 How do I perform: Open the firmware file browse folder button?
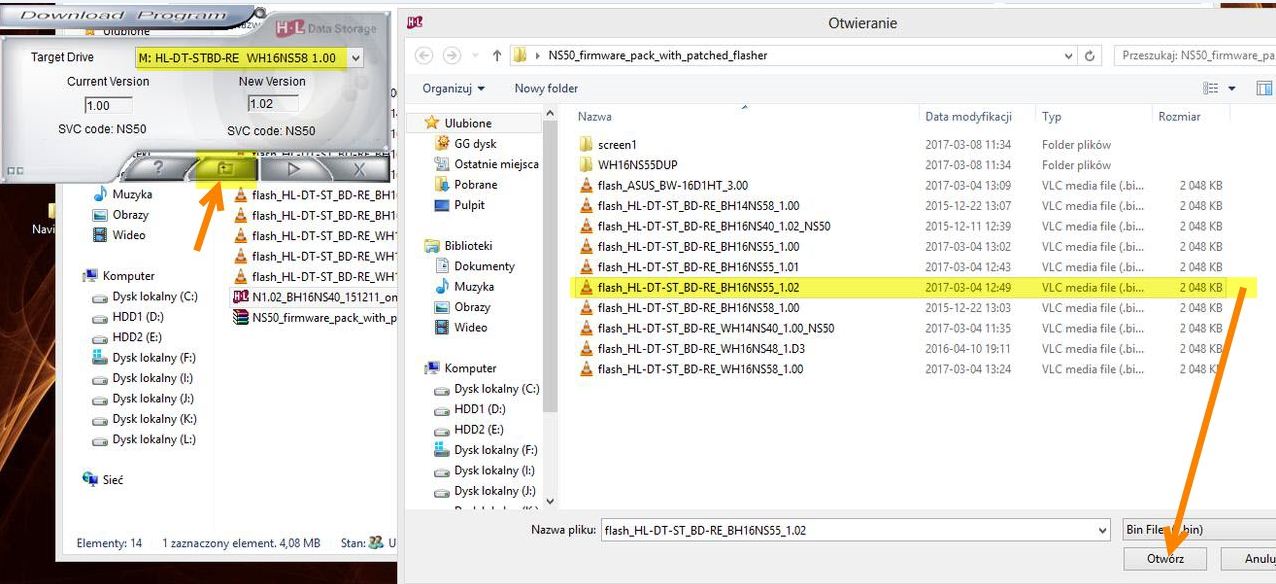[x=226, y=169]
